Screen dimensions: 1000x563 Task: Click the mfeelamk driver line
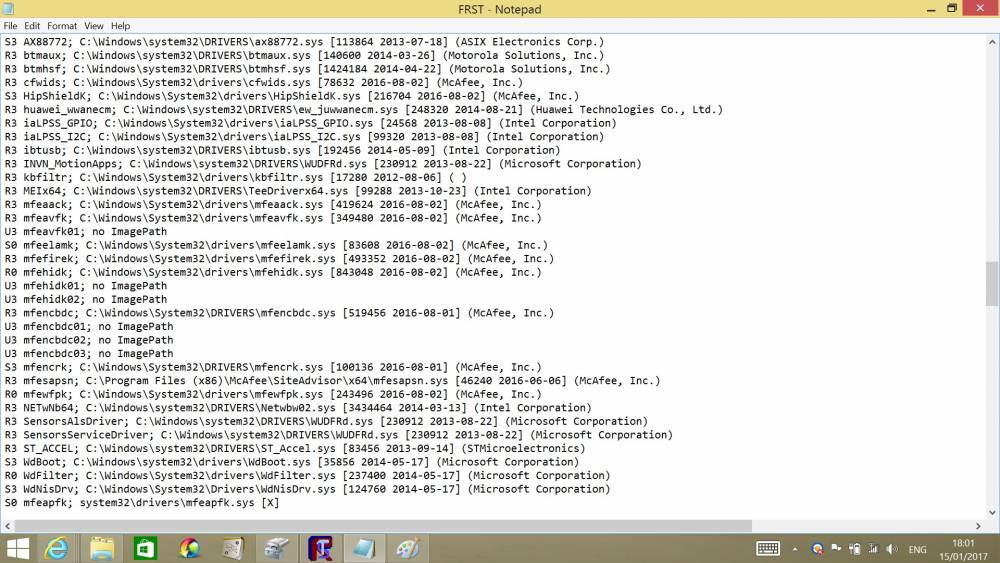point(276,245)
